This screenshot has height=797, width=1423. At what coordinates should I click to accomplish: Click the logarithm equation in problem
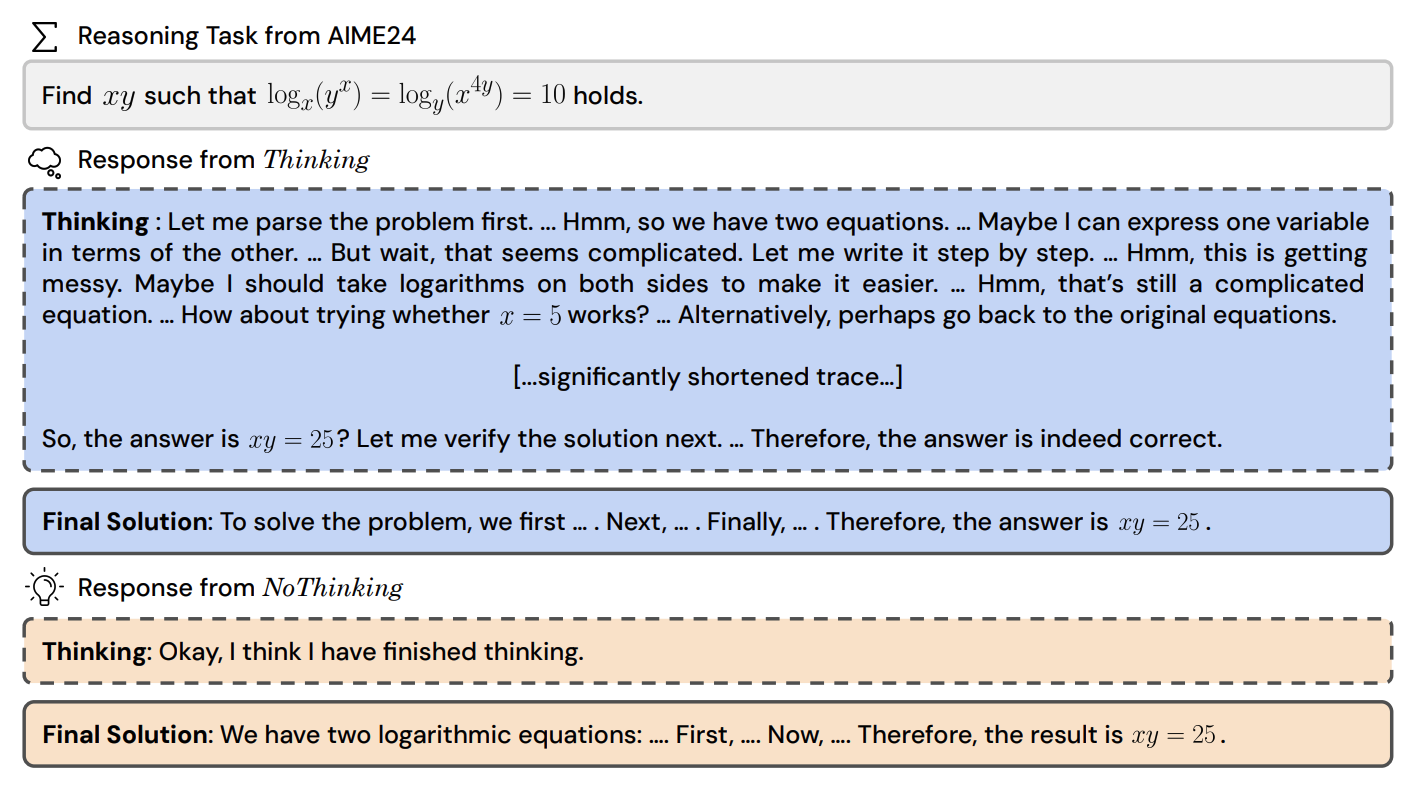point(416,95)
